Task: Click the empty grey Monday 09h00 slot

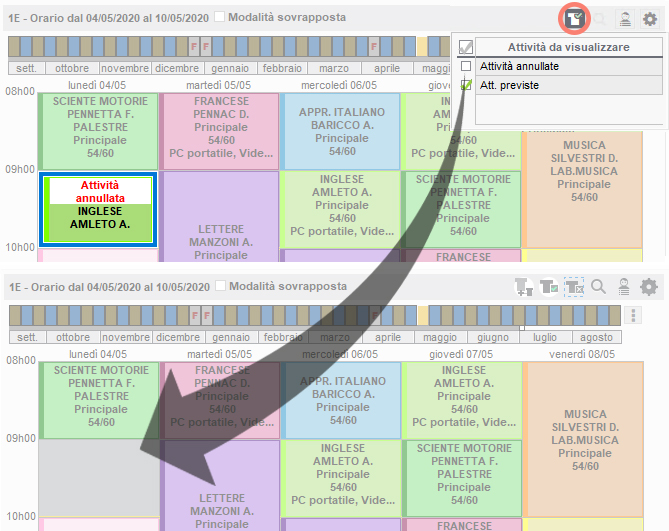Action: (x=99, y=478)
